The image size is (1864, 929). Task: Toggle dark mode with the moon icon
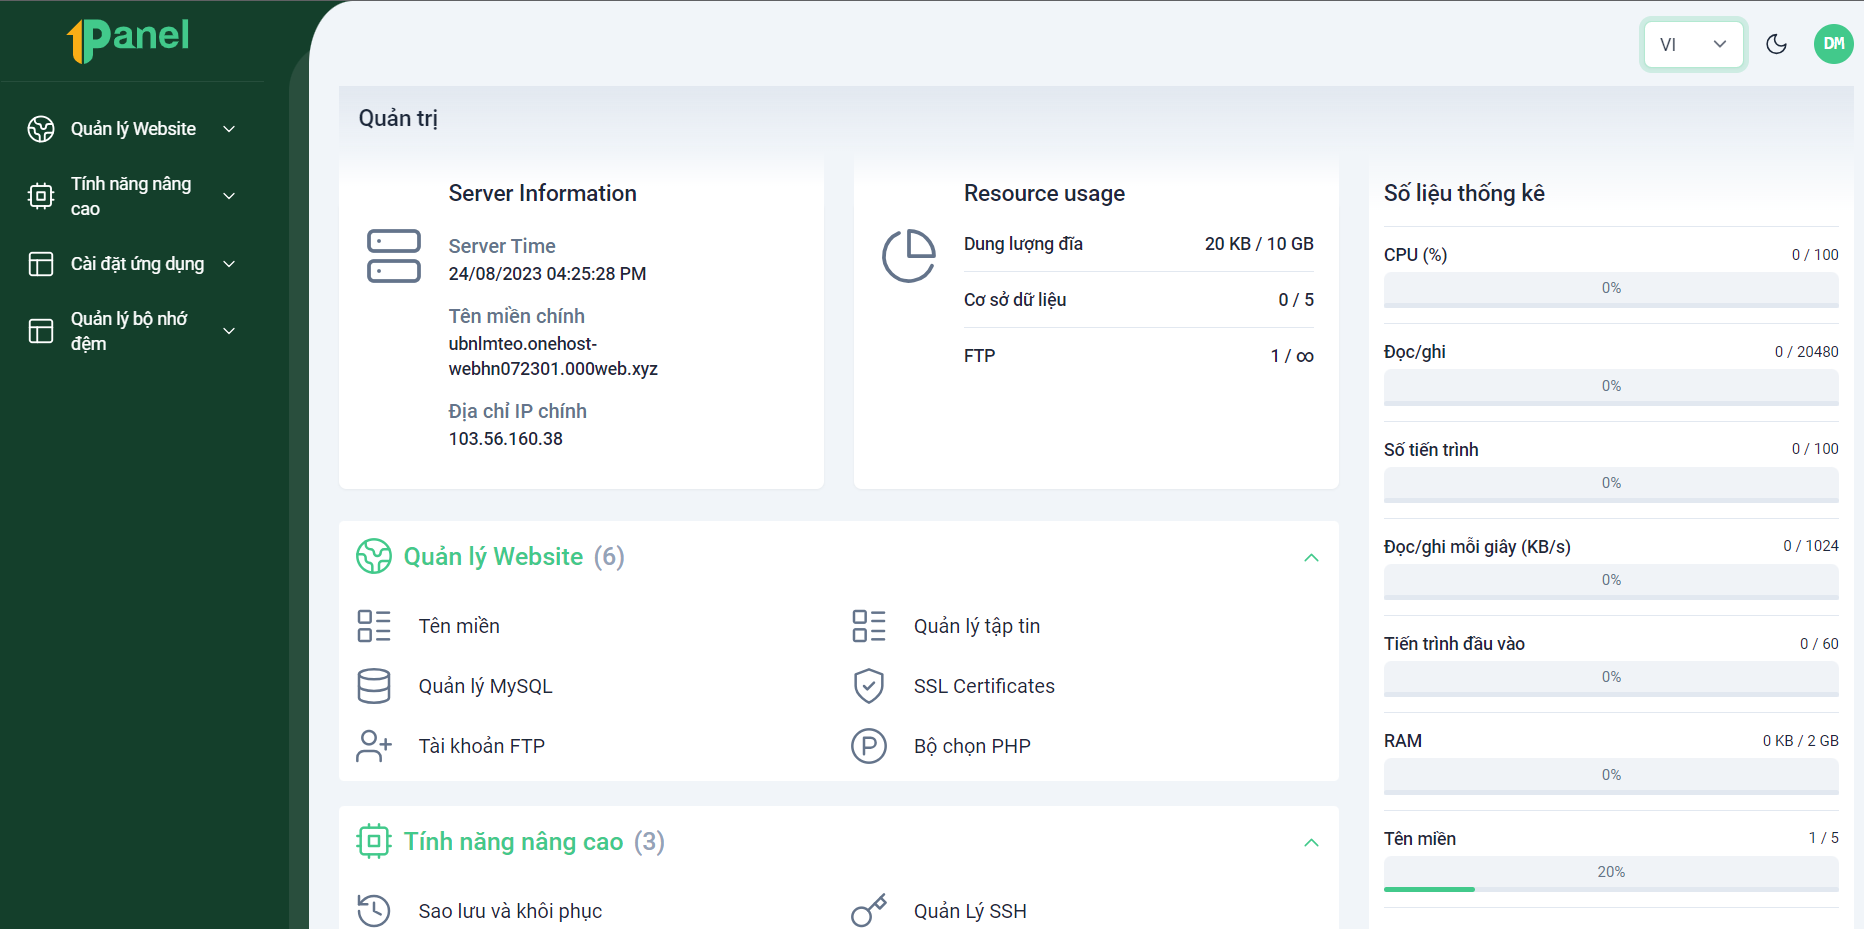click(x=1777, y=44)
